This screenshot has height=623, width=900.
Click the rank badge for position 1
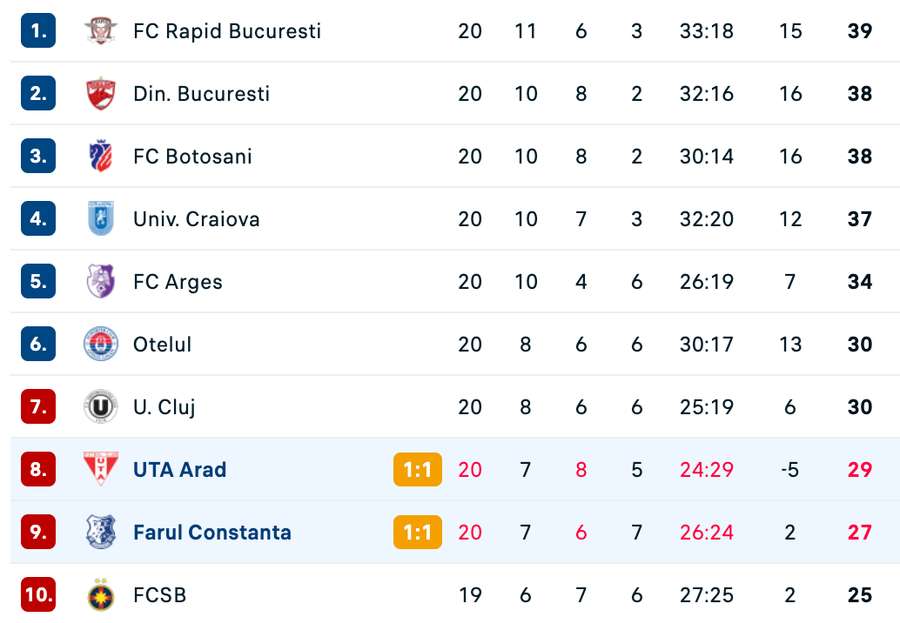[x=37, y=31]
